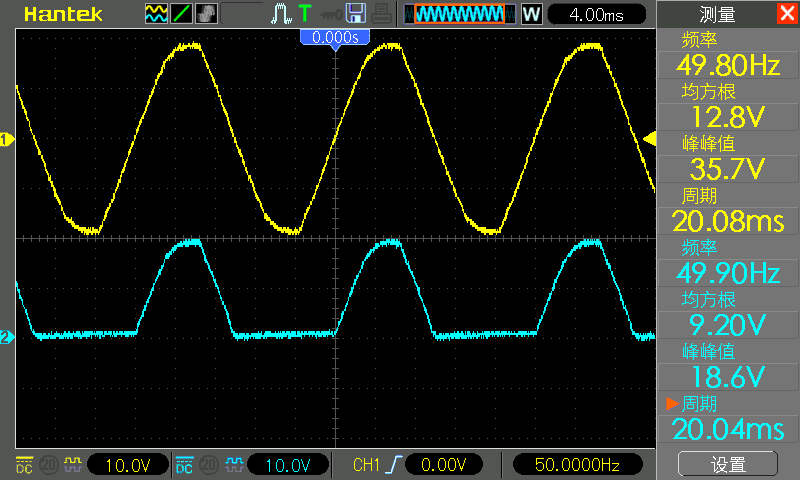Click the floppy disk save icon
Viewport: 800px width, 480px height.
coord(355,14)
